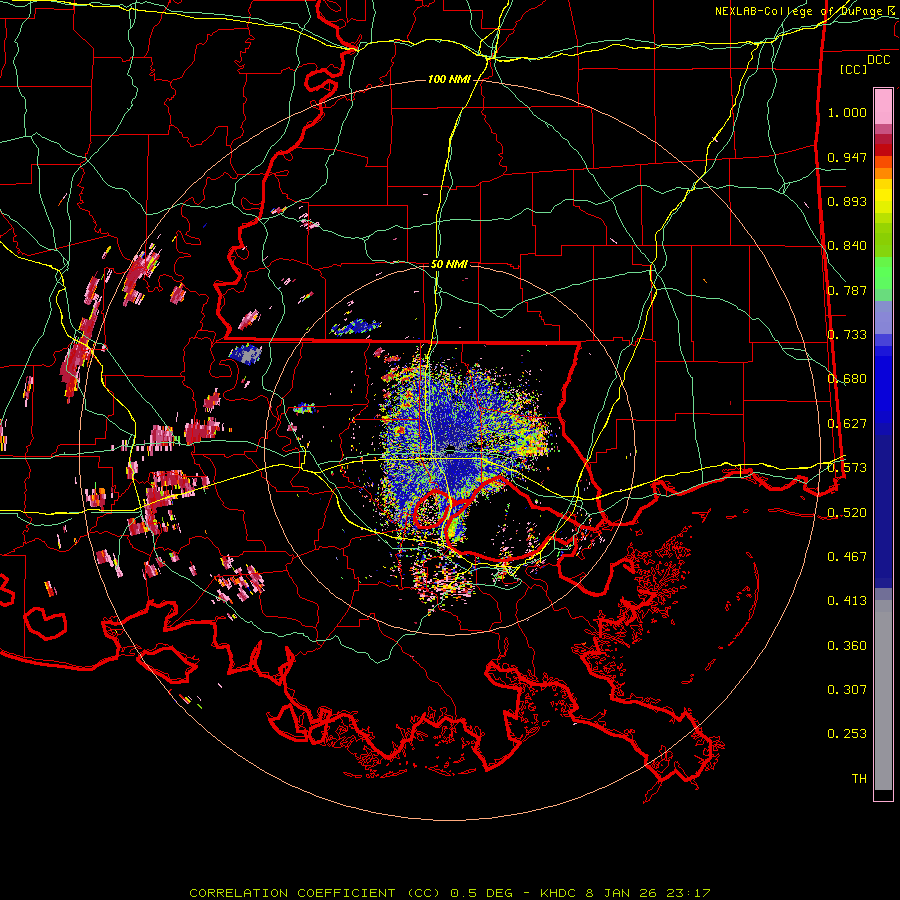The width and height of the screenshot is (900, 900).
Task: Click the 0.733 scale value
Action: (847, 335)
